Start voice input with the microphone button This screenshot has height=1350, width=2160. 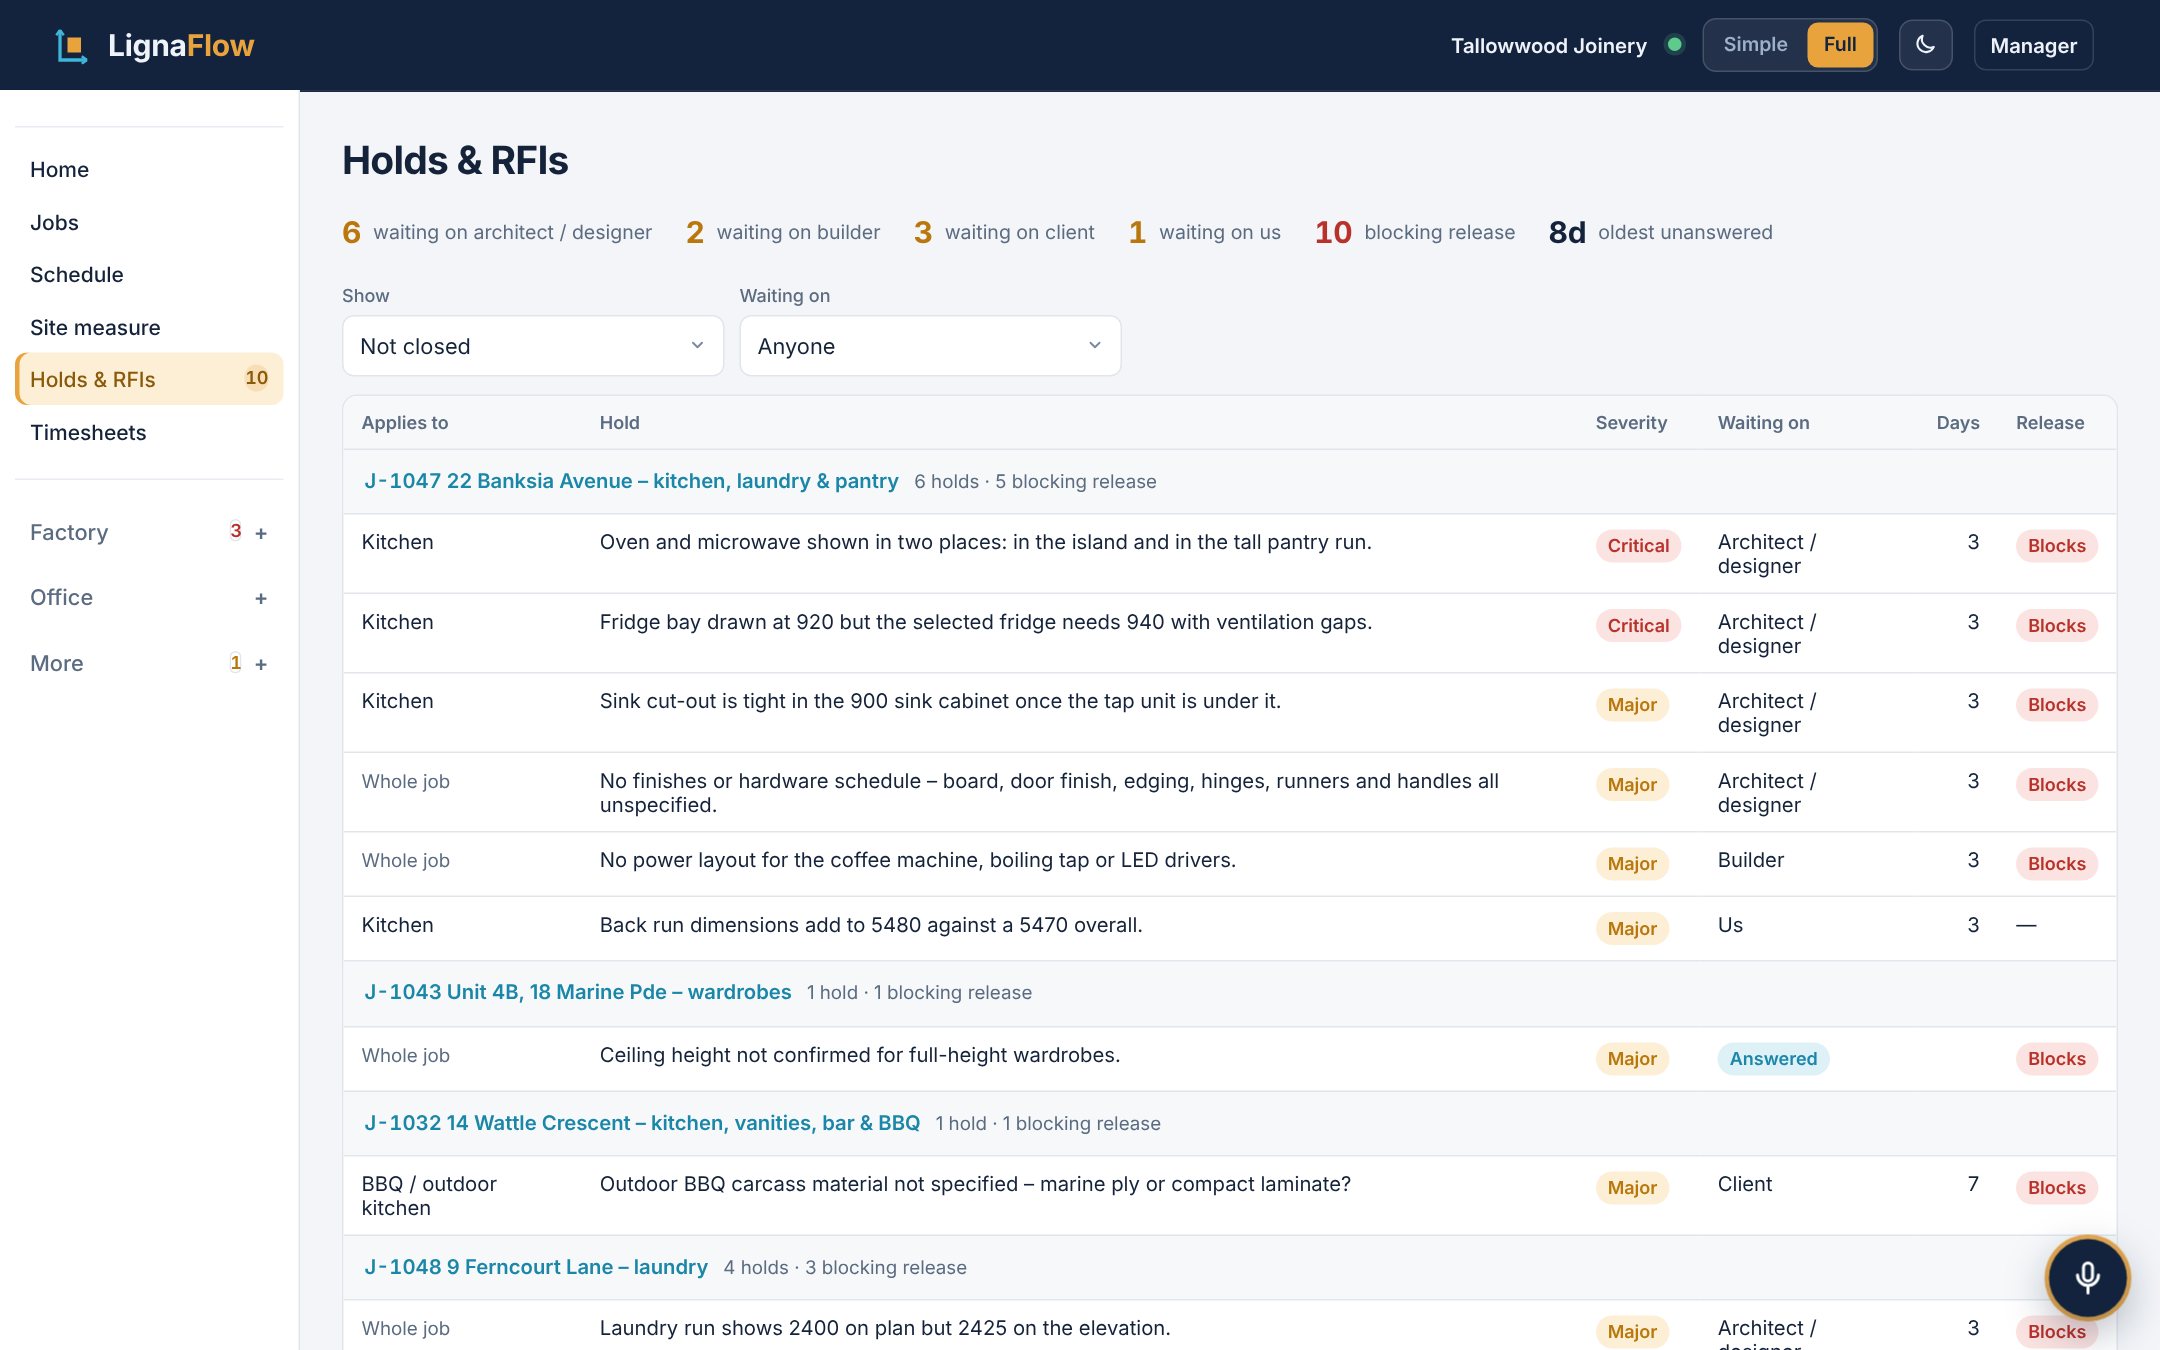pos(2087,1277)
